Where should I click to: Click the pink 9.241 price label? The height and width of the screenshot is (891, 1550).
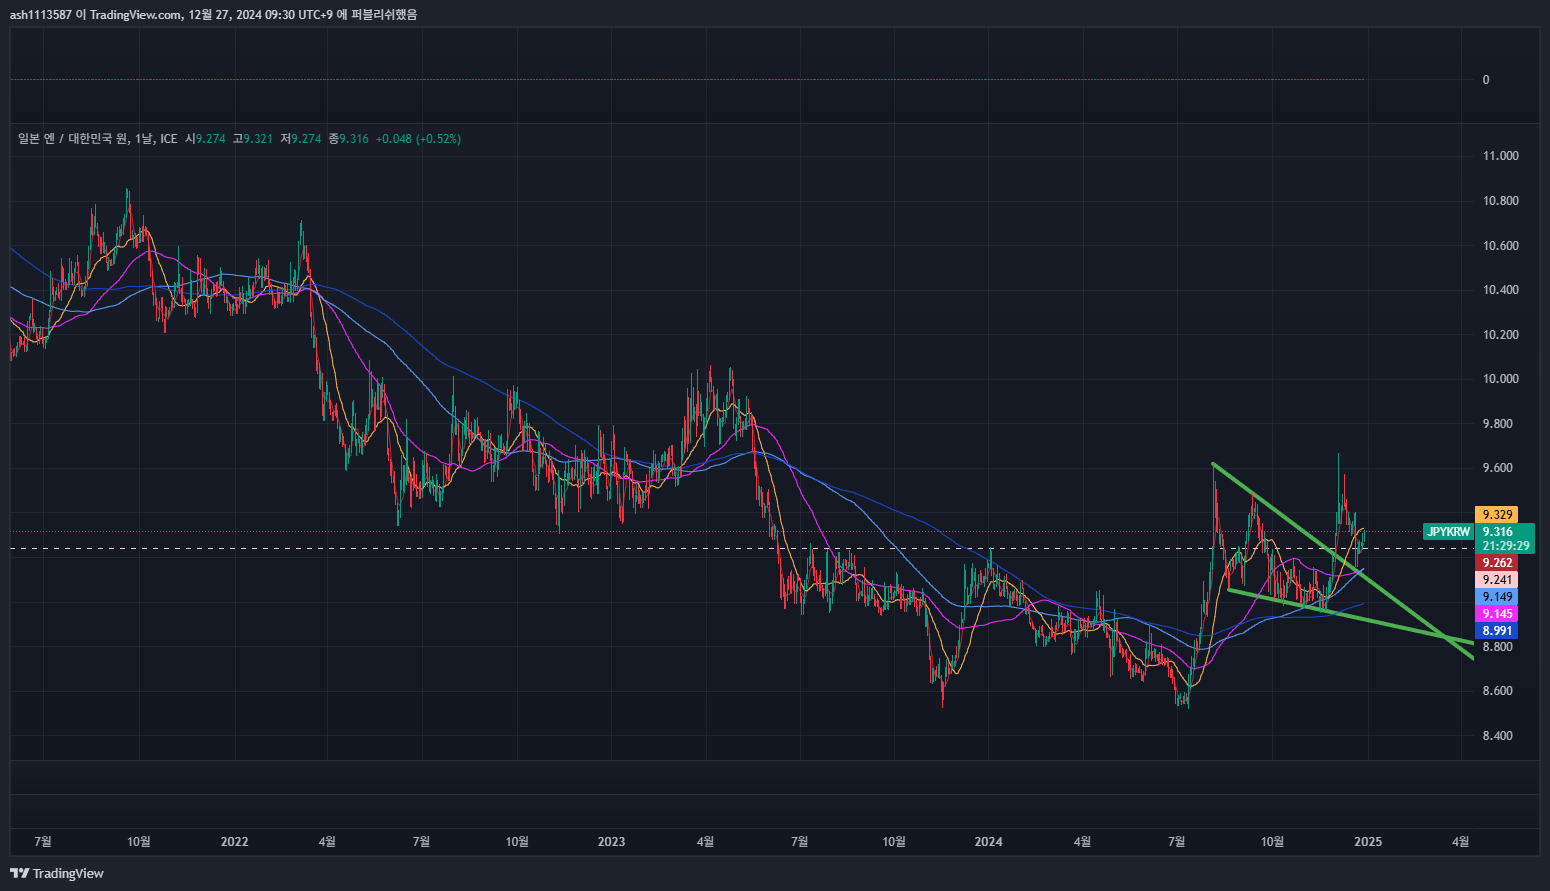click(1496, 580)
